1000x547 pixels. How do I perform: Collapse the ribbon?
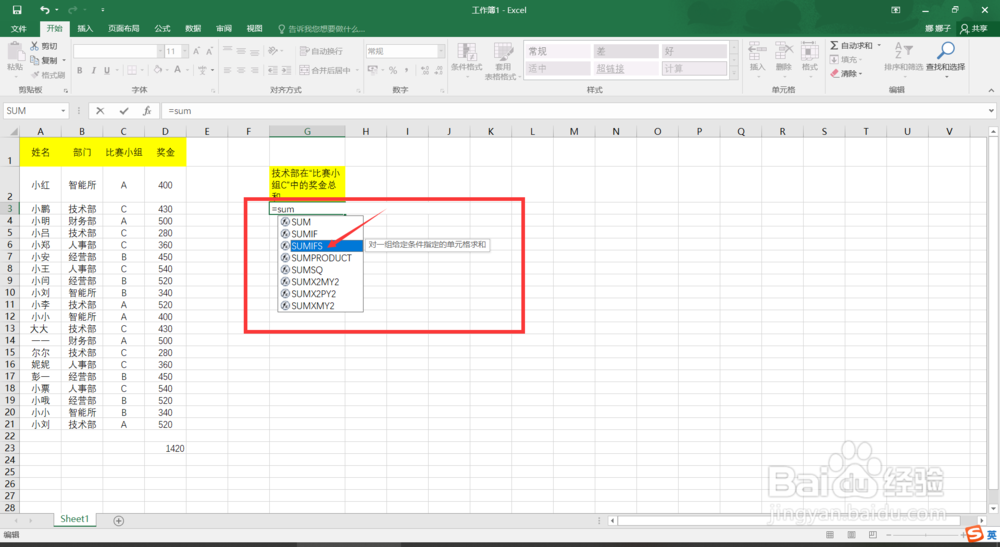tap(991, 90)
